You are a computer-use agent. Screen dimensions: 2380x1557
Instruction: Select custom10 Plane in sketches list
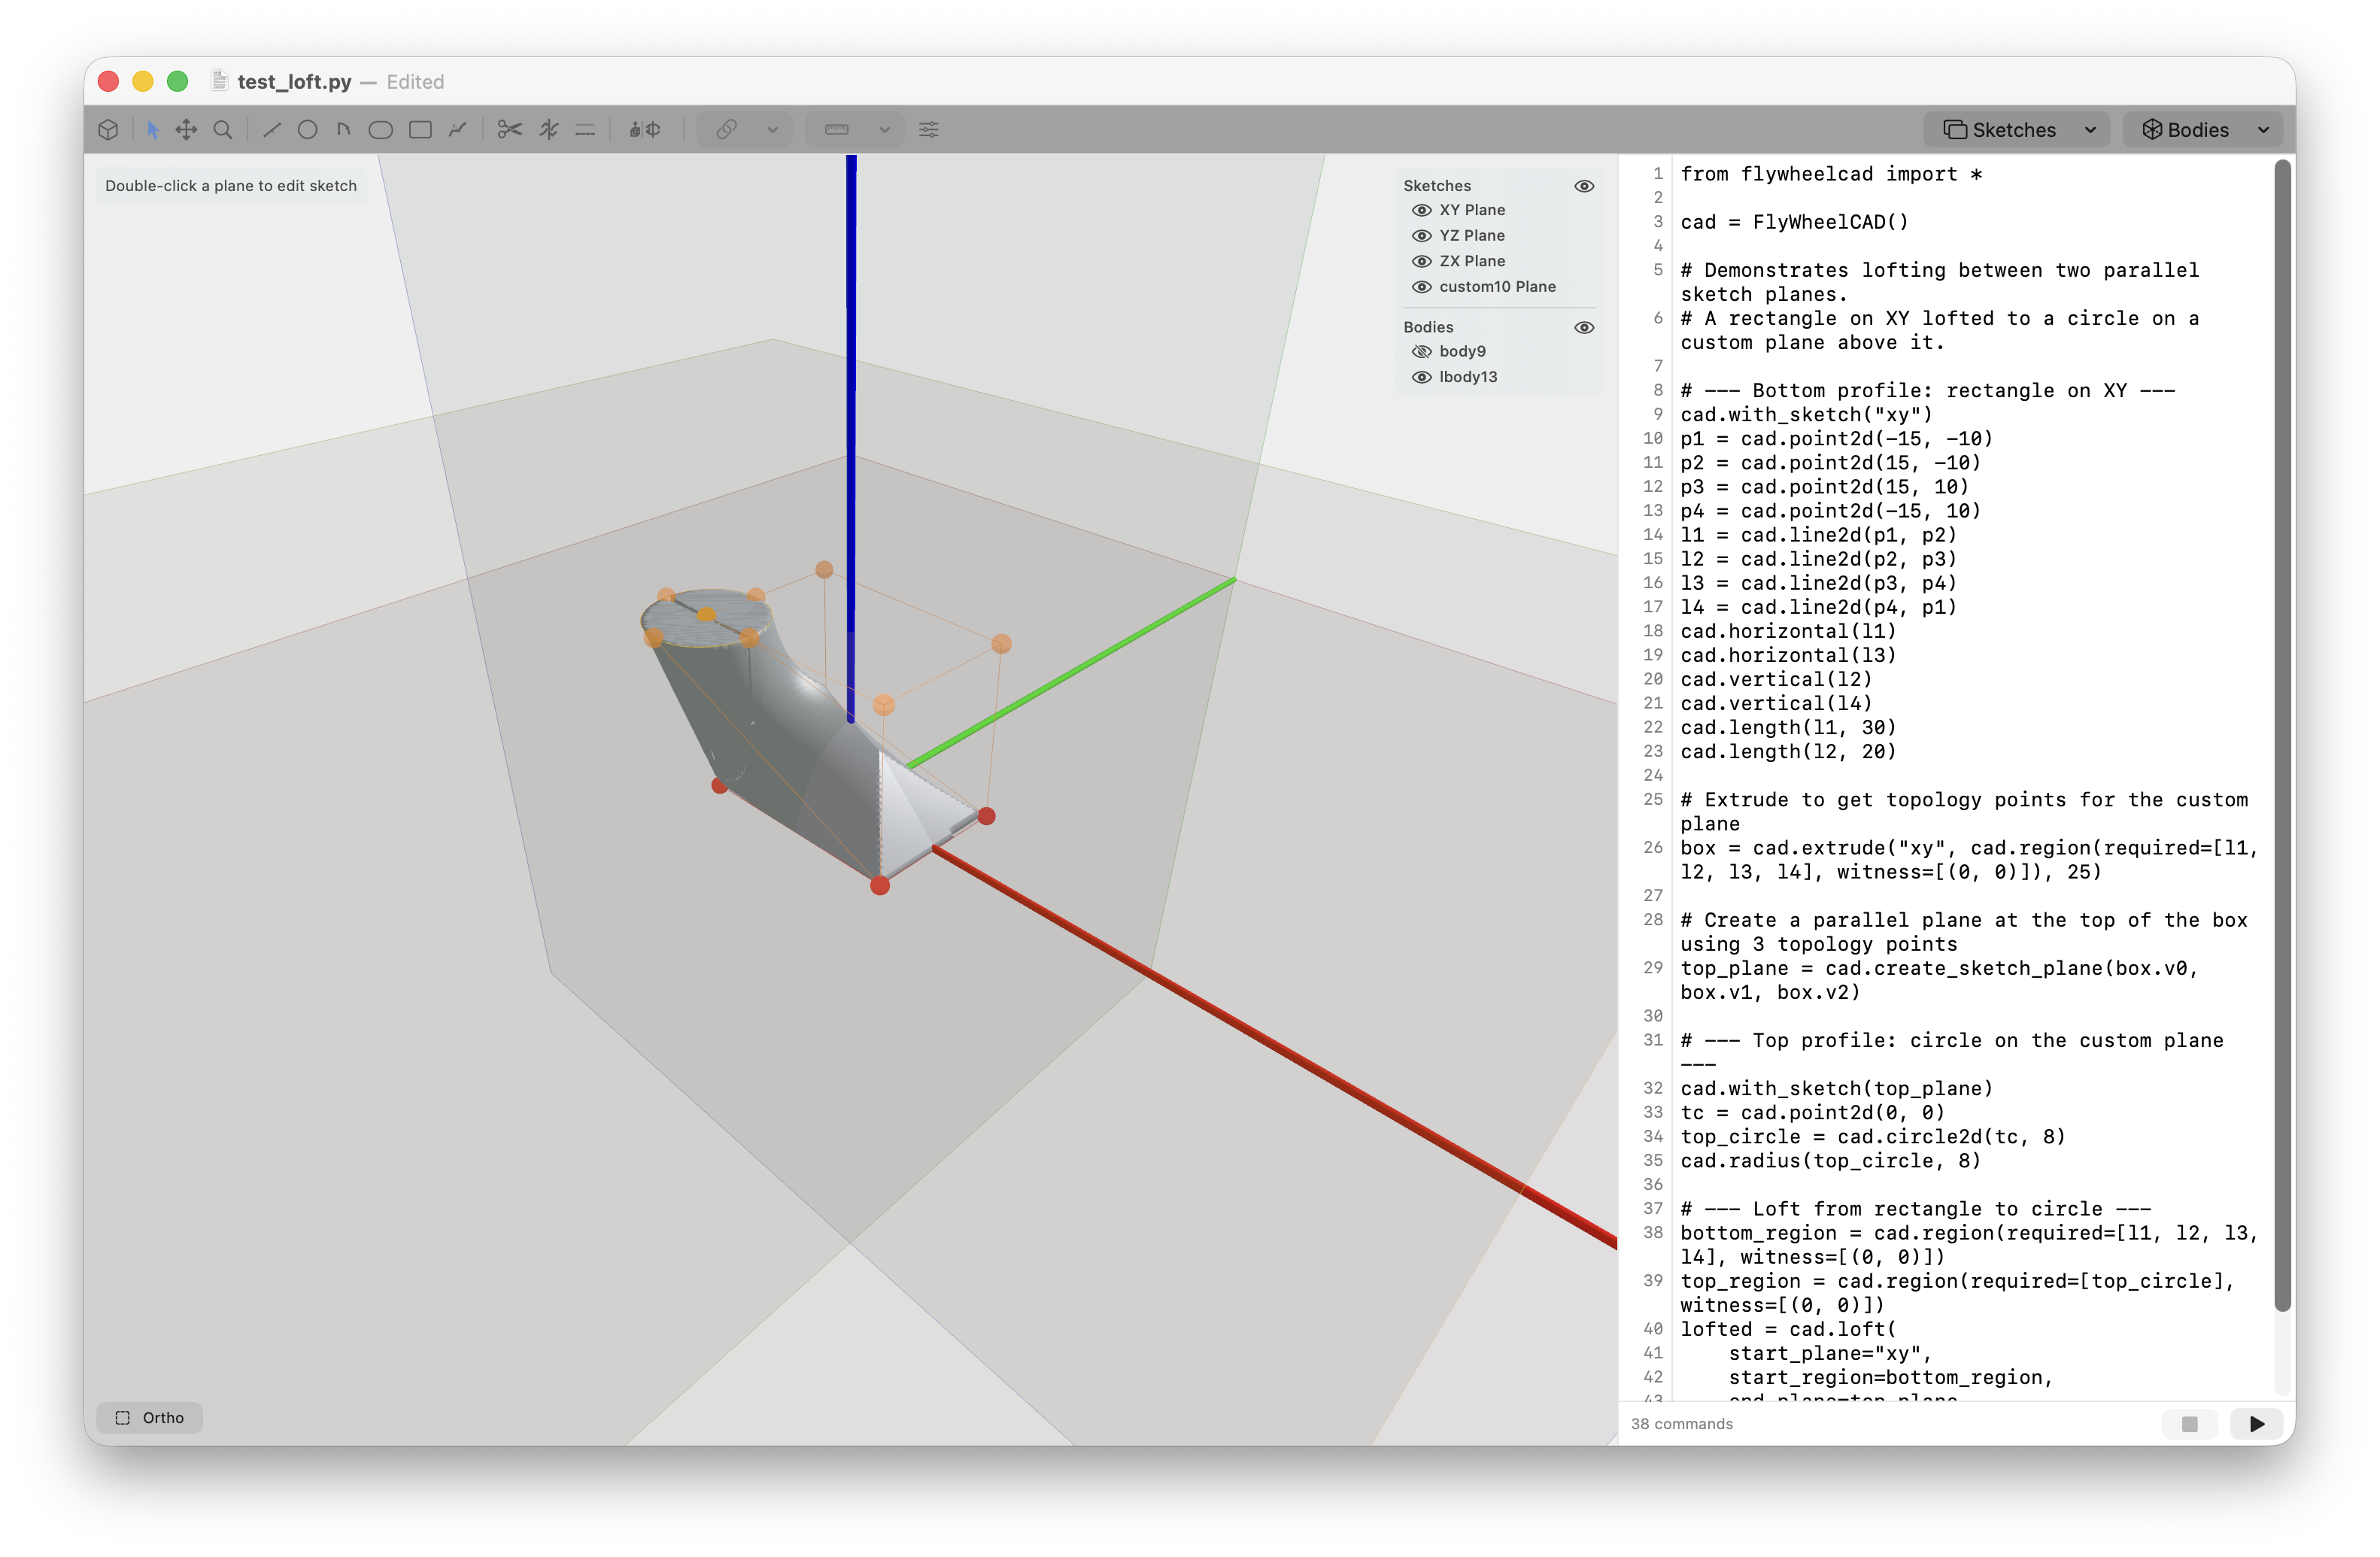(x=1497, y=287)
